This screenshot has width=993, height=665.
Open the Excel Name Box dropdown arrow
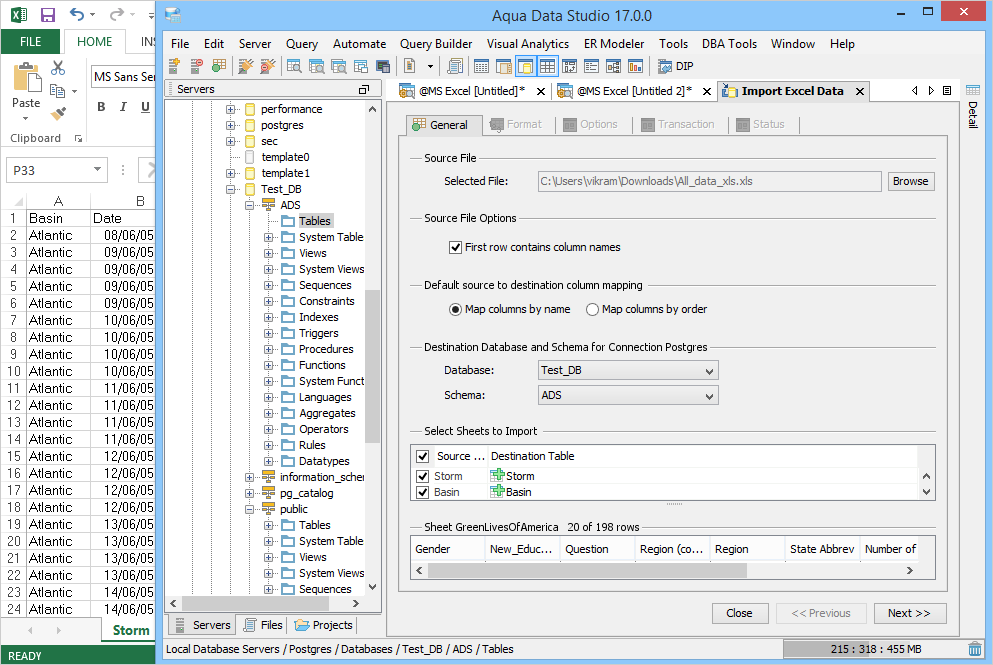pyautogui.click(x=98, y=169)
